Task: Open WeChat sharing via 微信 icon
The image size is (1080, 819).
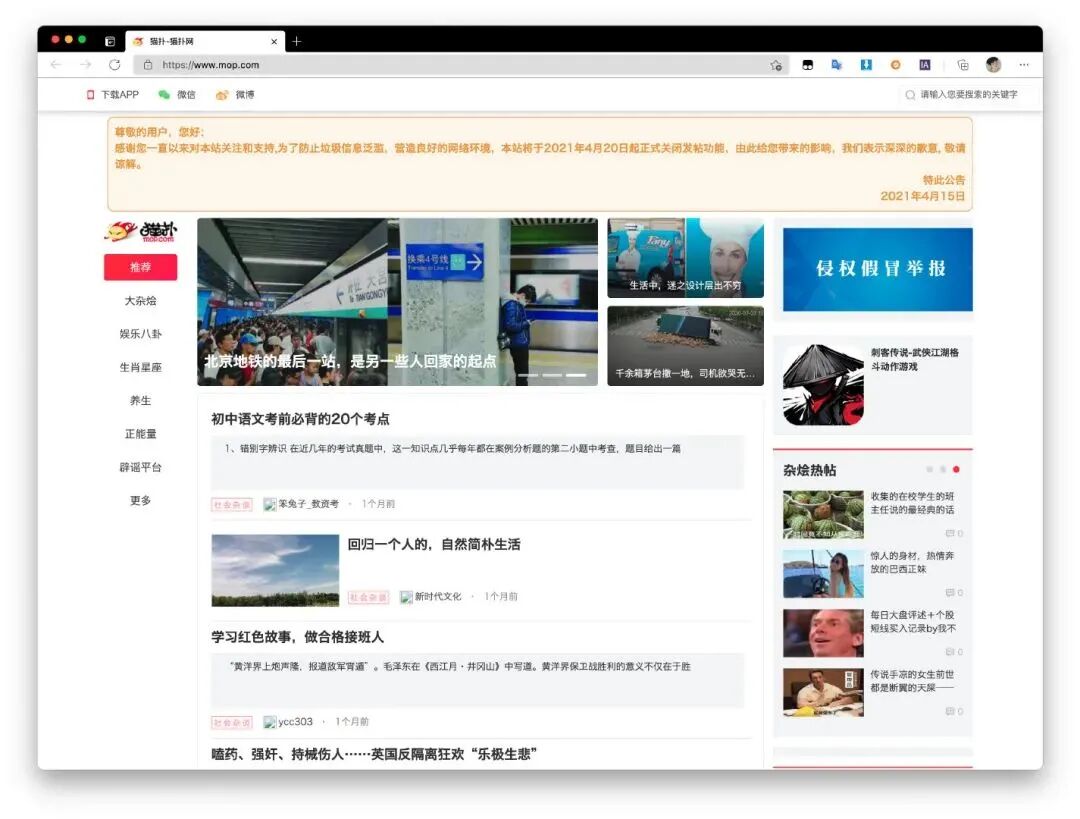Action: [x=164, y=96]
